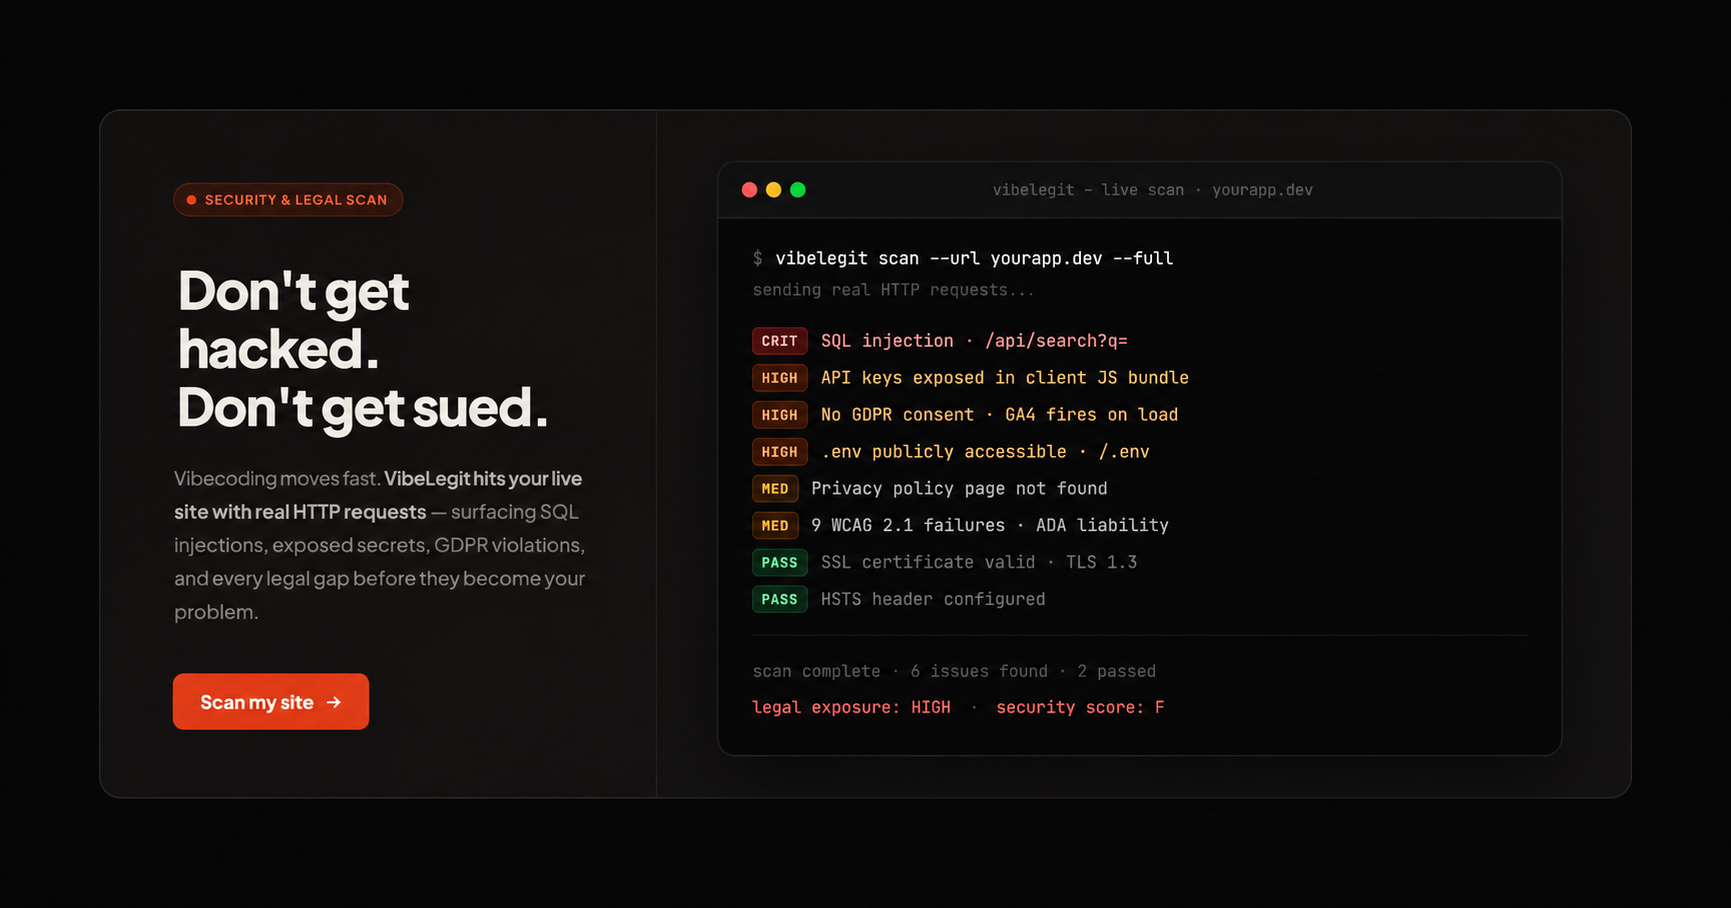Click the 'legal exposure: HIGH' status text
The width and height of the screenshot is (1731, 908).
(x=851, y=708)
